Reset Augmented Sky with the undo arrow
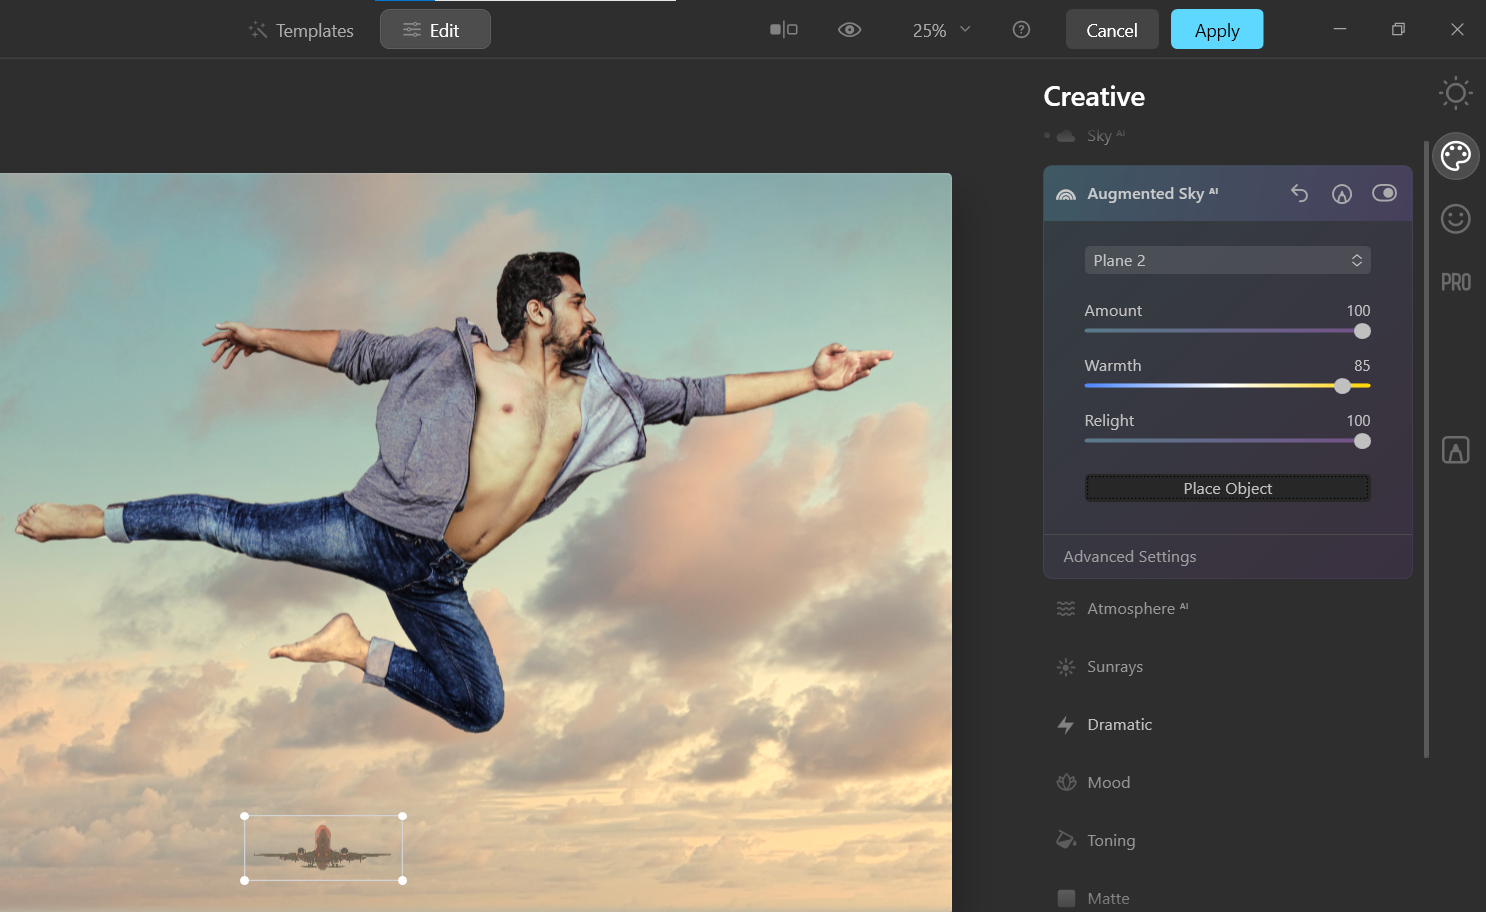The image size is (1486, 912). [1299, 193]
